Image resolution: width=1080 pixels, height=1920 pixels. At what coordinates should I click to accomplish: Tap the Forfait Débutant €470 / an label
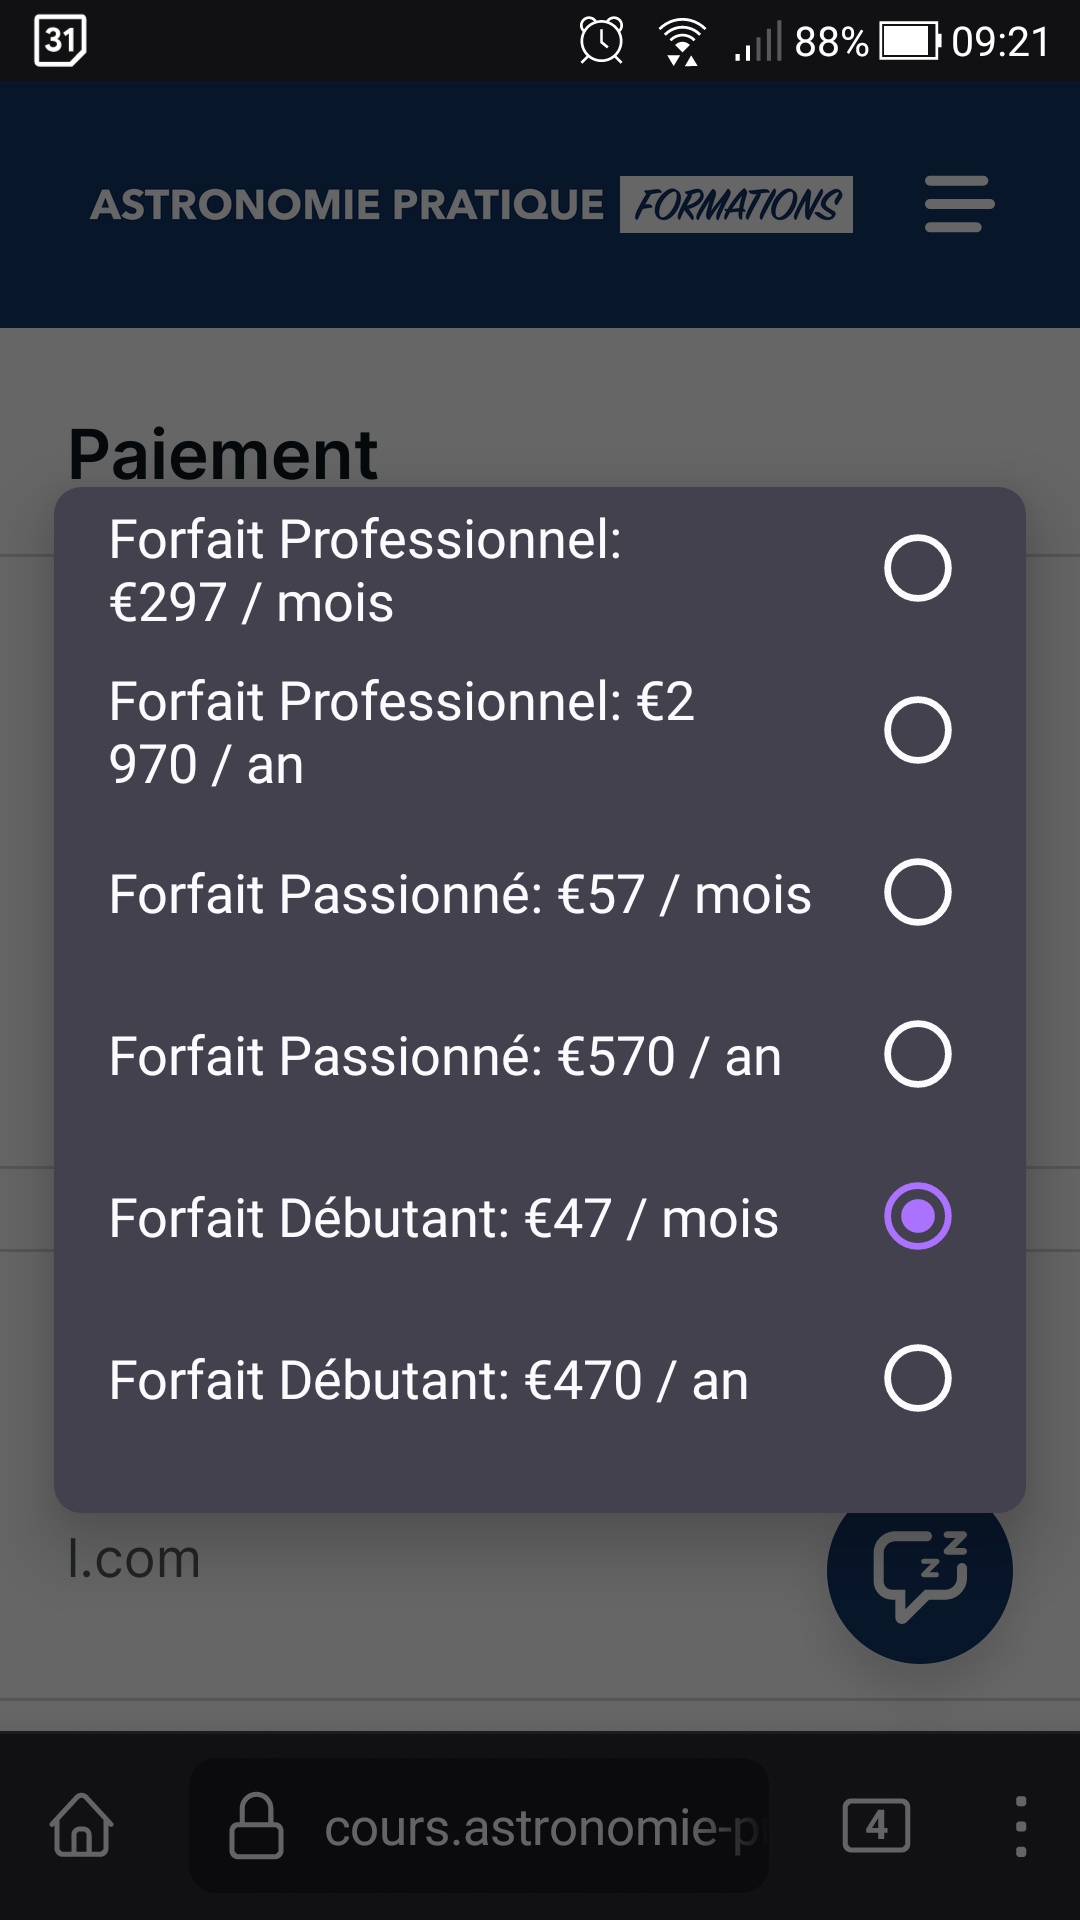(x=429, y=1381)
